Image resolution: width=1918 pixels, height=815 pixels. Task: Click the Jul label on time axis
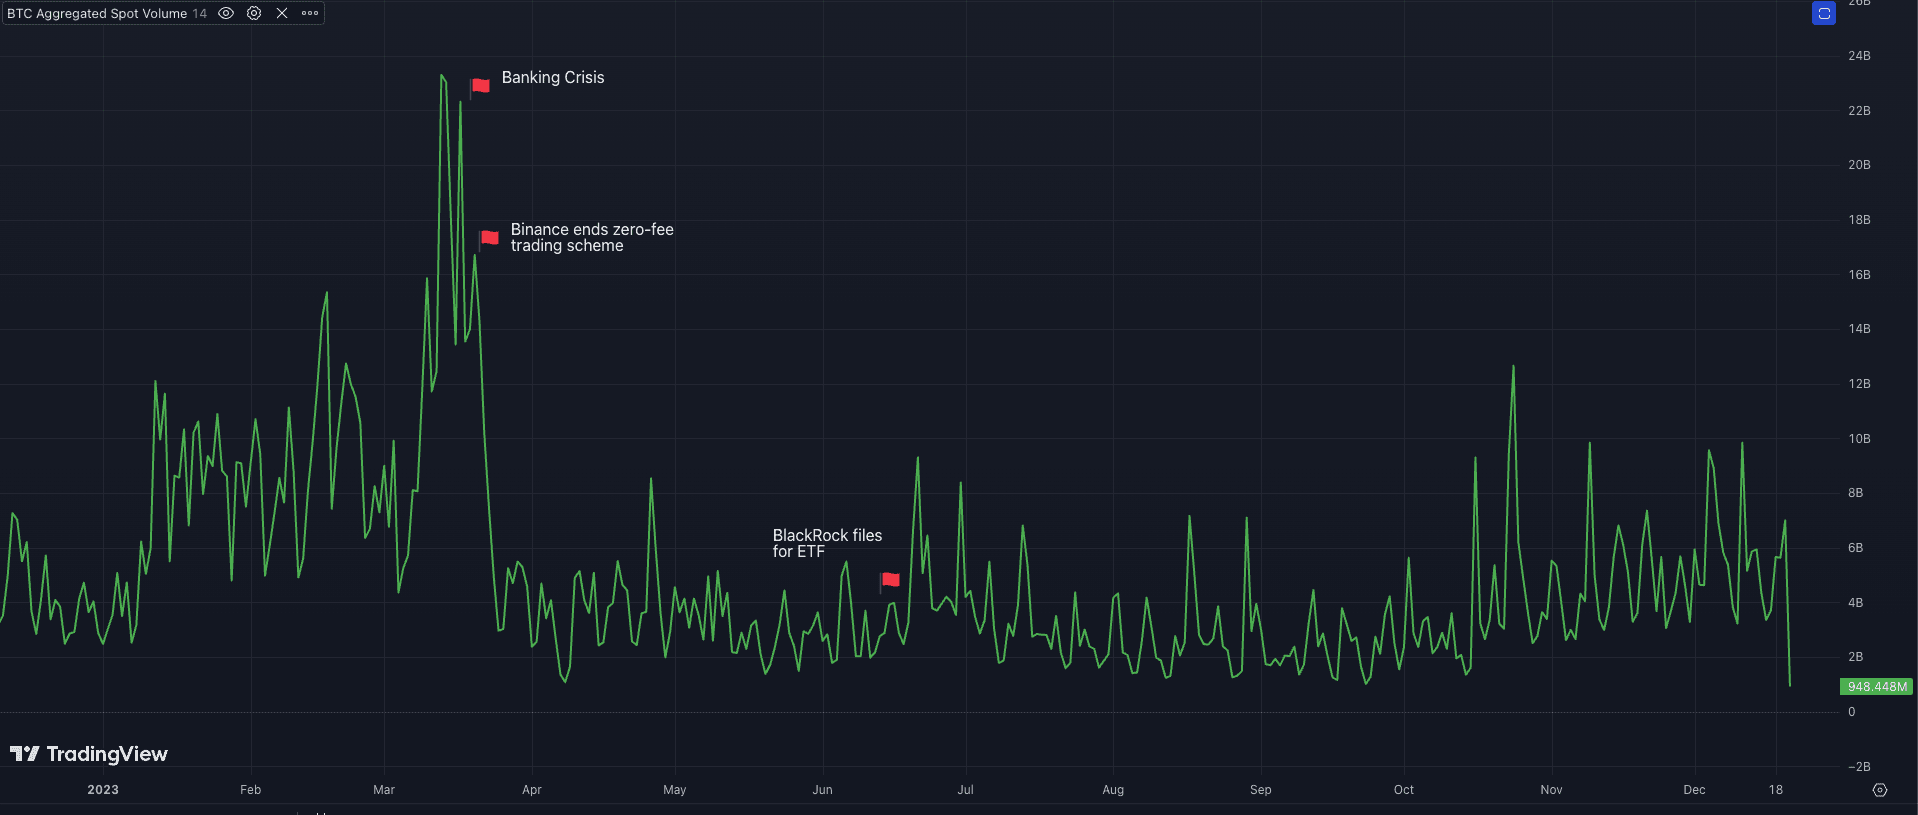(965, 790)
